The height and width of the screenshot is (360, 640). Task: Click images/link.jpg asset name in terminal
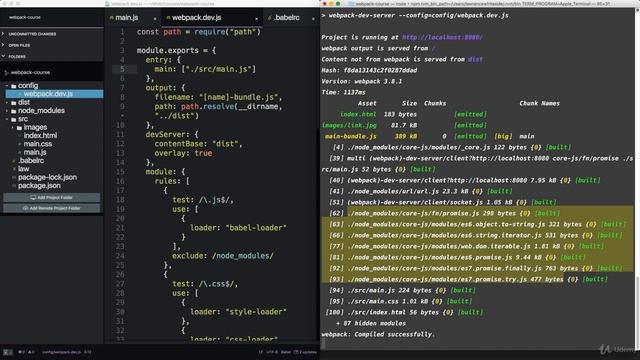349,125
